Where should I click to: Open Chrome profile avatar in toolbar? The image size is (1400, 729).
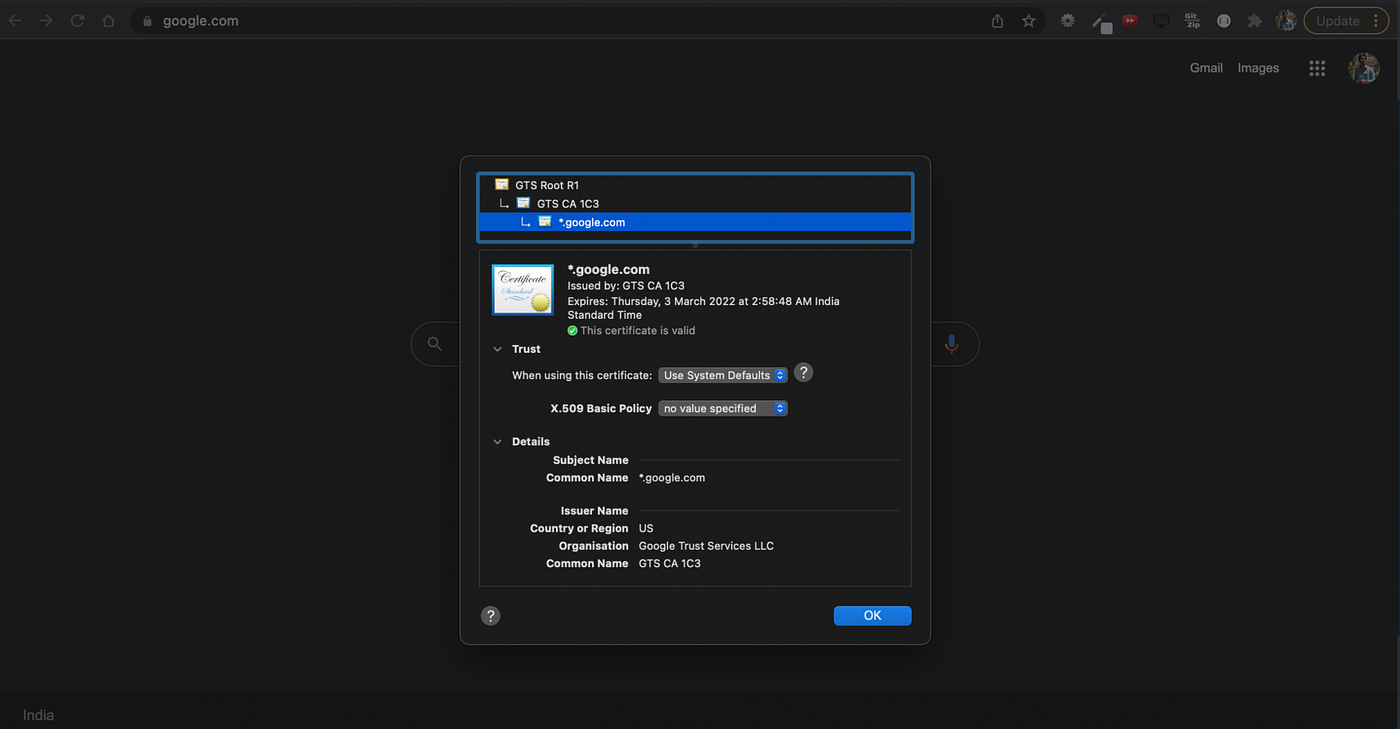(x=1286, y=20)
